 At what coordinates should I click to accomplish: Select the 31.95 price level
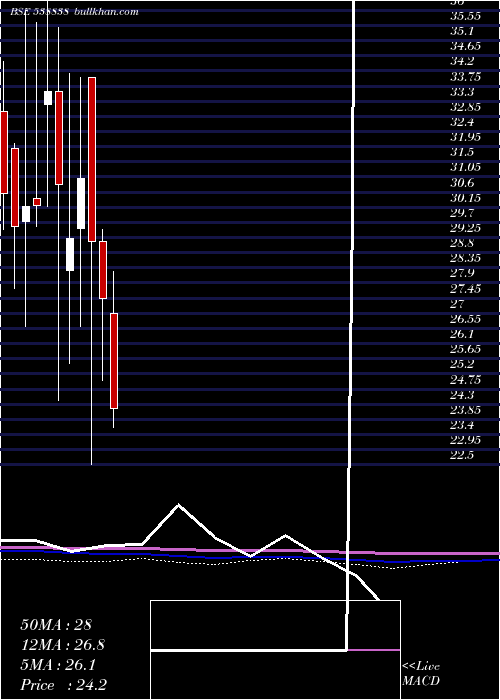(466, 138)
